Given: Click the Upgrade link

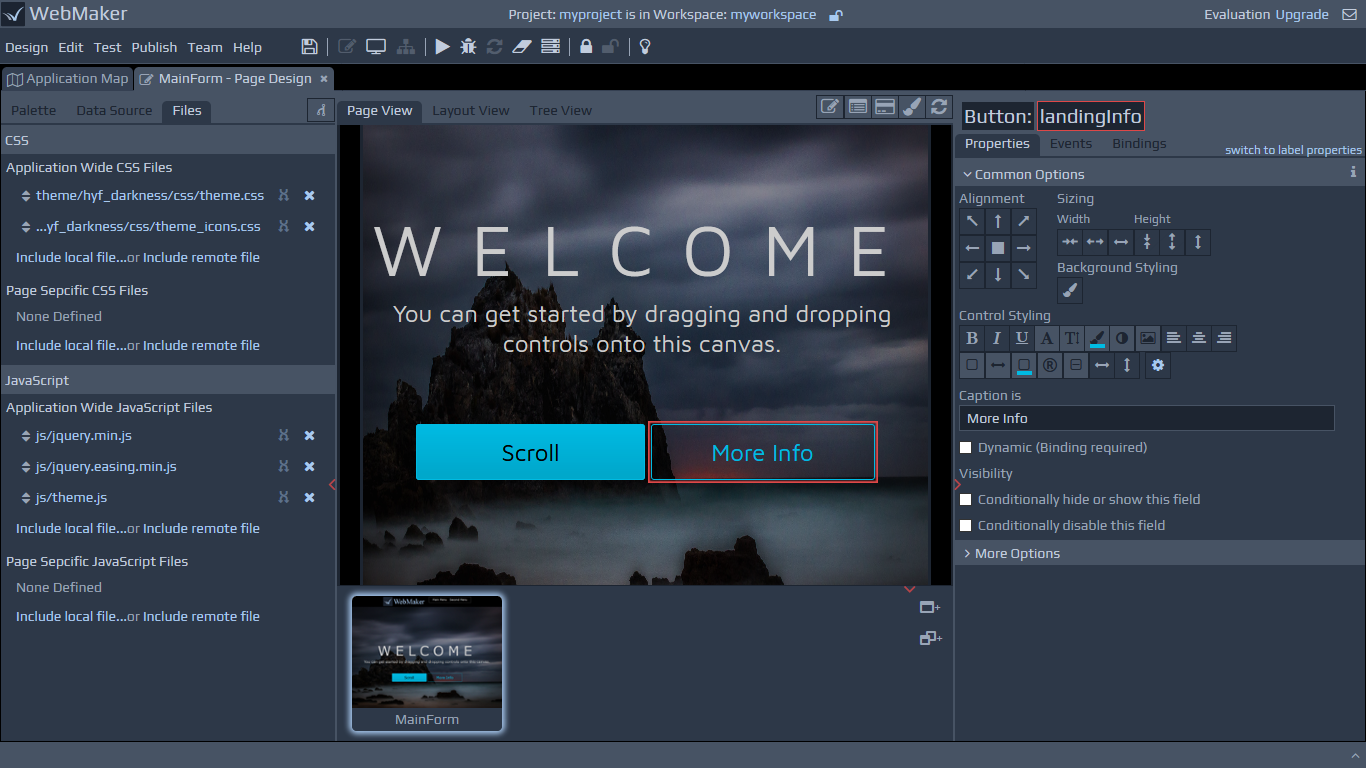Looking at the screenshot, I should 1302,14.
